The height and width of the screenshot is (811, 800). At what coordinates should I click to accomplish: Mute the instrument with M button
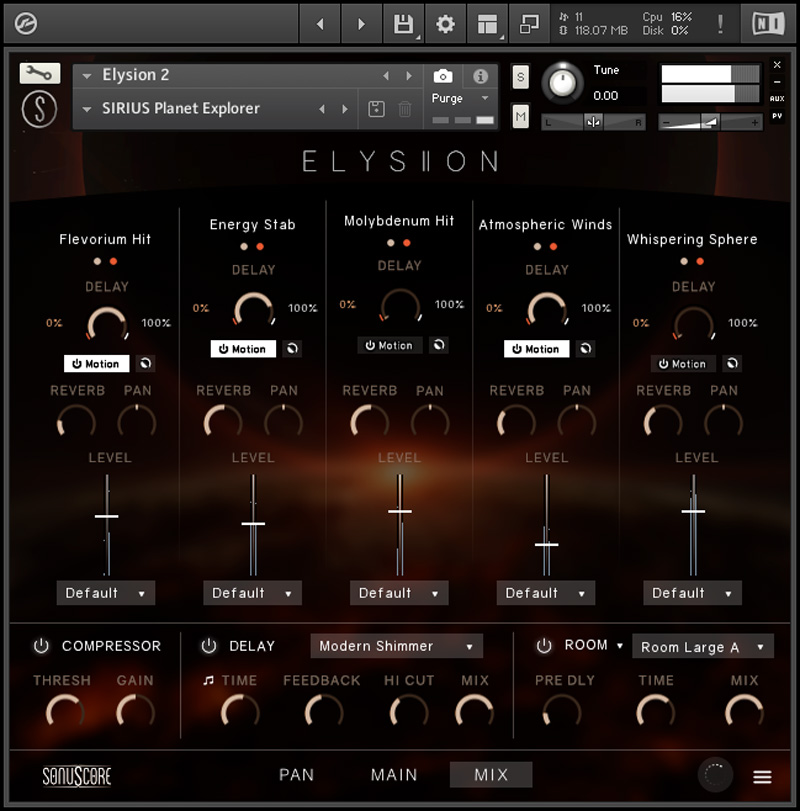[x=520, y=116]
